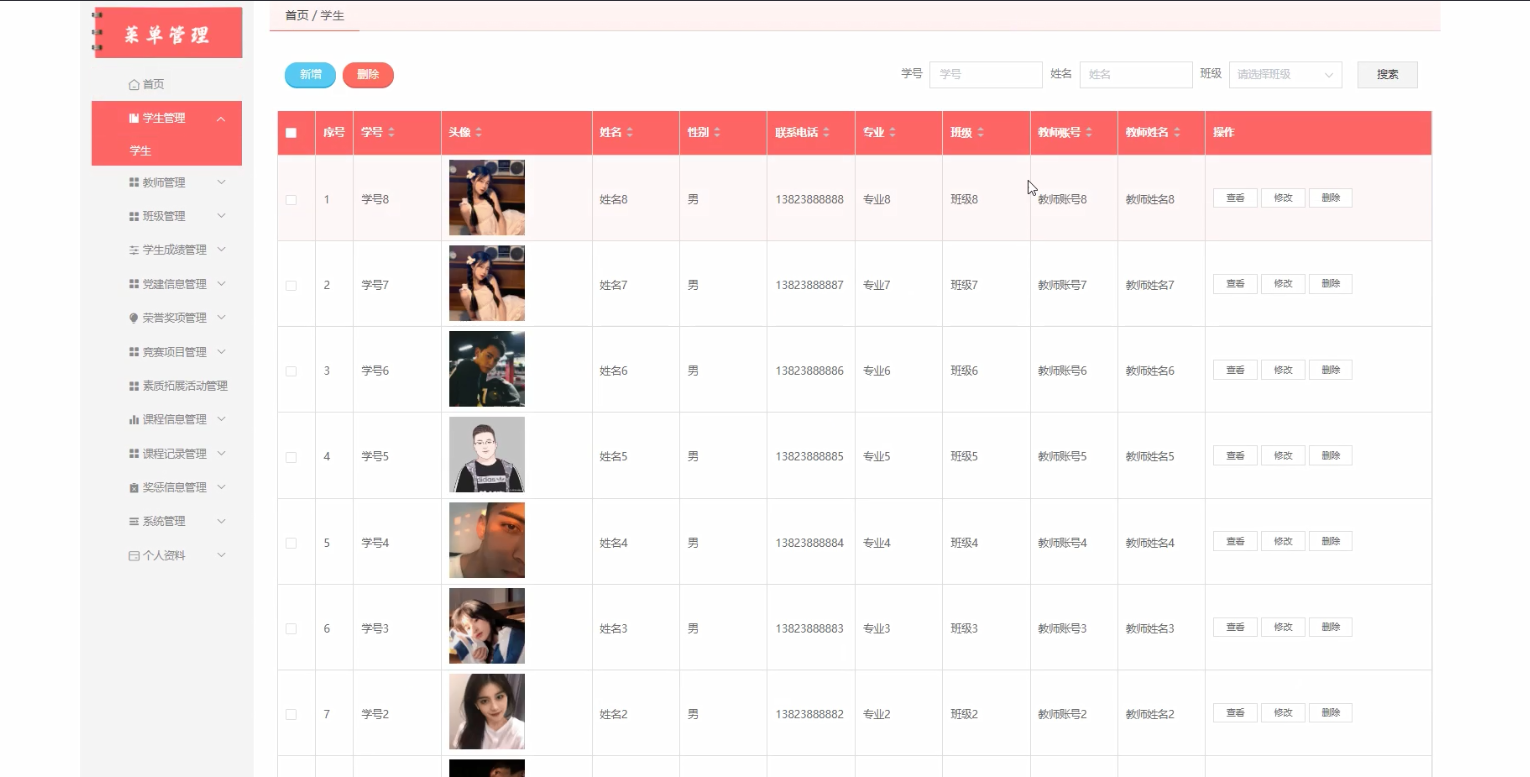Sort by 教师姓名 column arrows
This screenshot has height=777, width=1530.
[x=1177, y=133]
